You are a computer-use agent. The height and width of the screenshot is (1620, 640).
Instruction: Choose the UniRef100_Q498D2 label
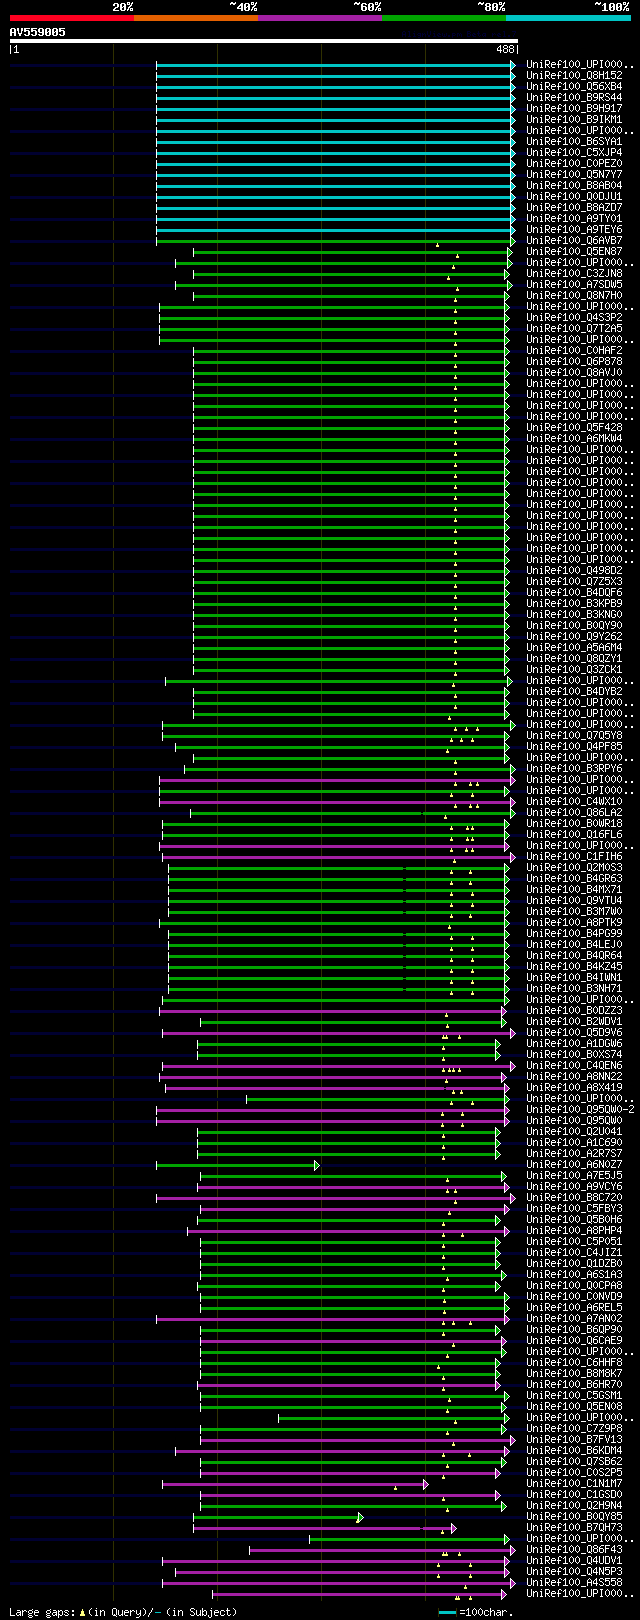[x=574, y=570]
